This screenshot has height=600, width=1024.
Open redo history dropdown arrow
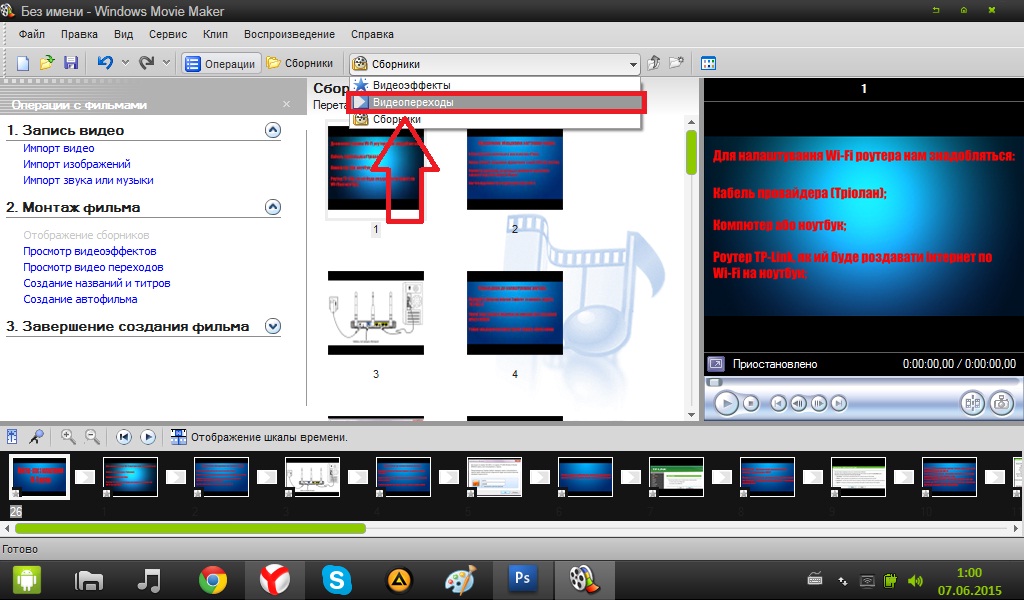point(167,63)
